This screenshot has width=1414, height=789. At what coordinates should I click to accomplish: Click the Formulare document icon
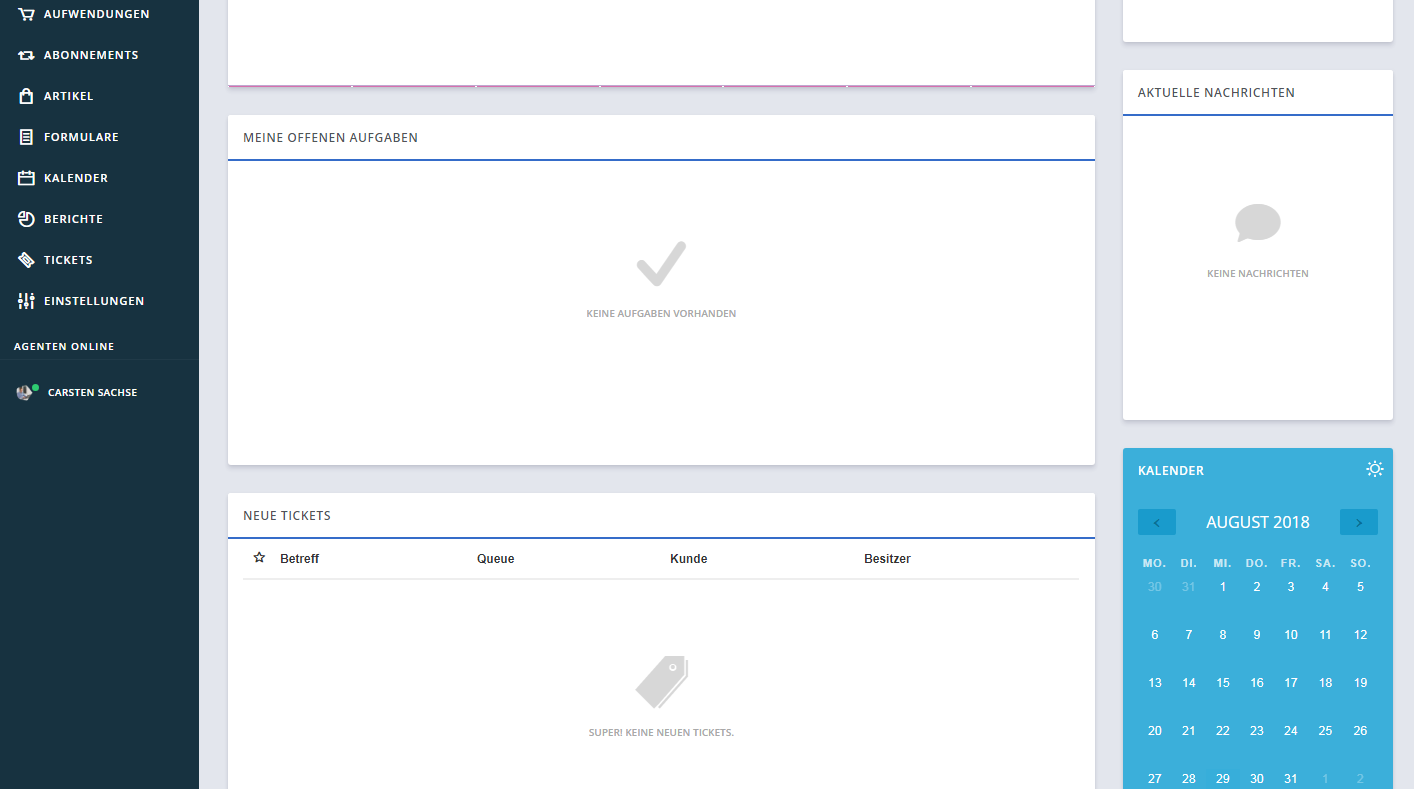(x=26, y=137)
